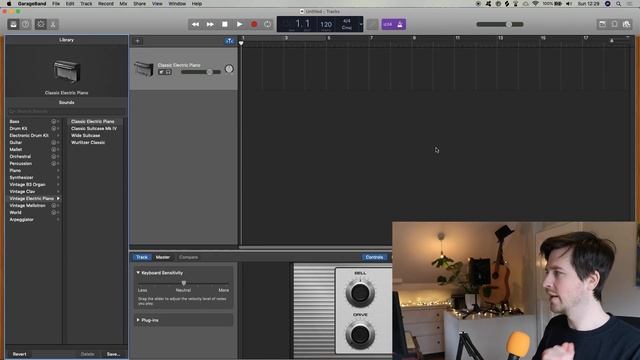Adjust the Keyboard Sensitivity slider
Image resolution: width=640 pixels, height=360 pixels.
183,283
